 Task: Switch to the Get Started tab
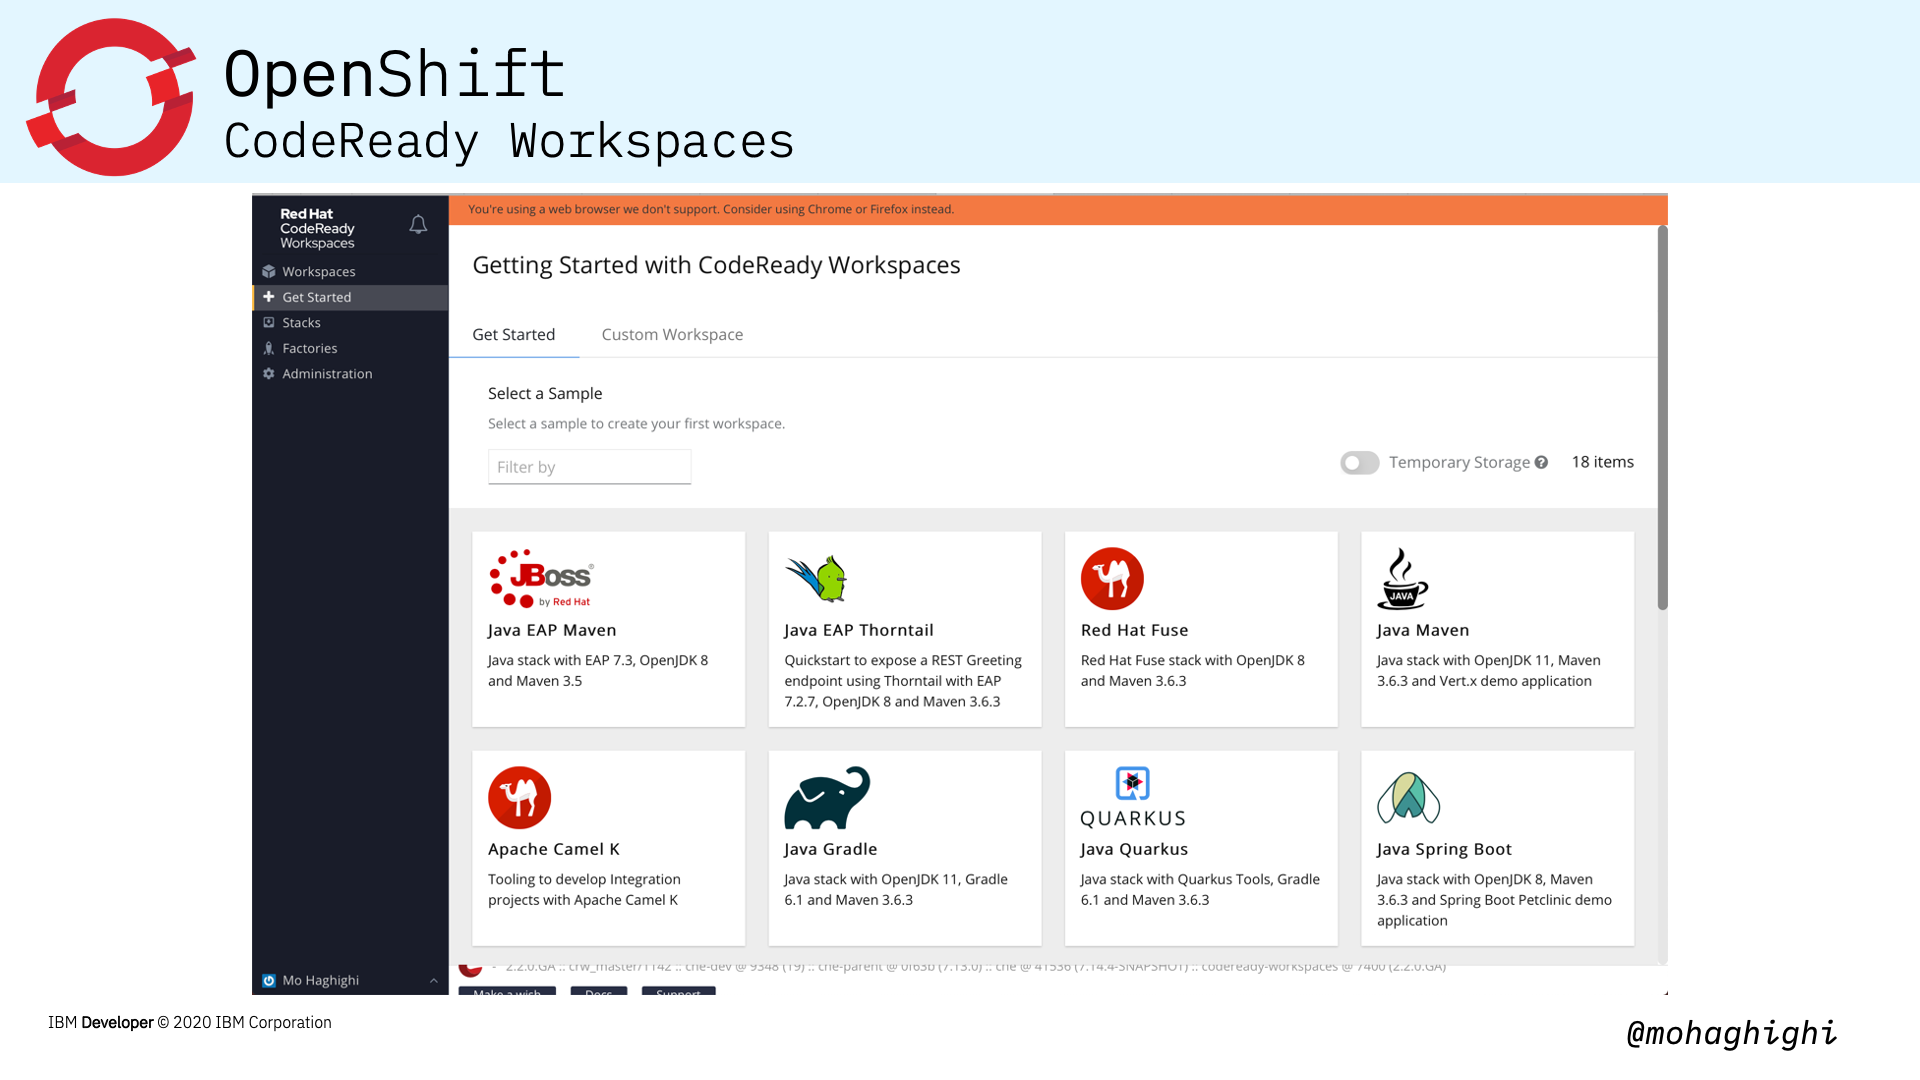[514, 334]
